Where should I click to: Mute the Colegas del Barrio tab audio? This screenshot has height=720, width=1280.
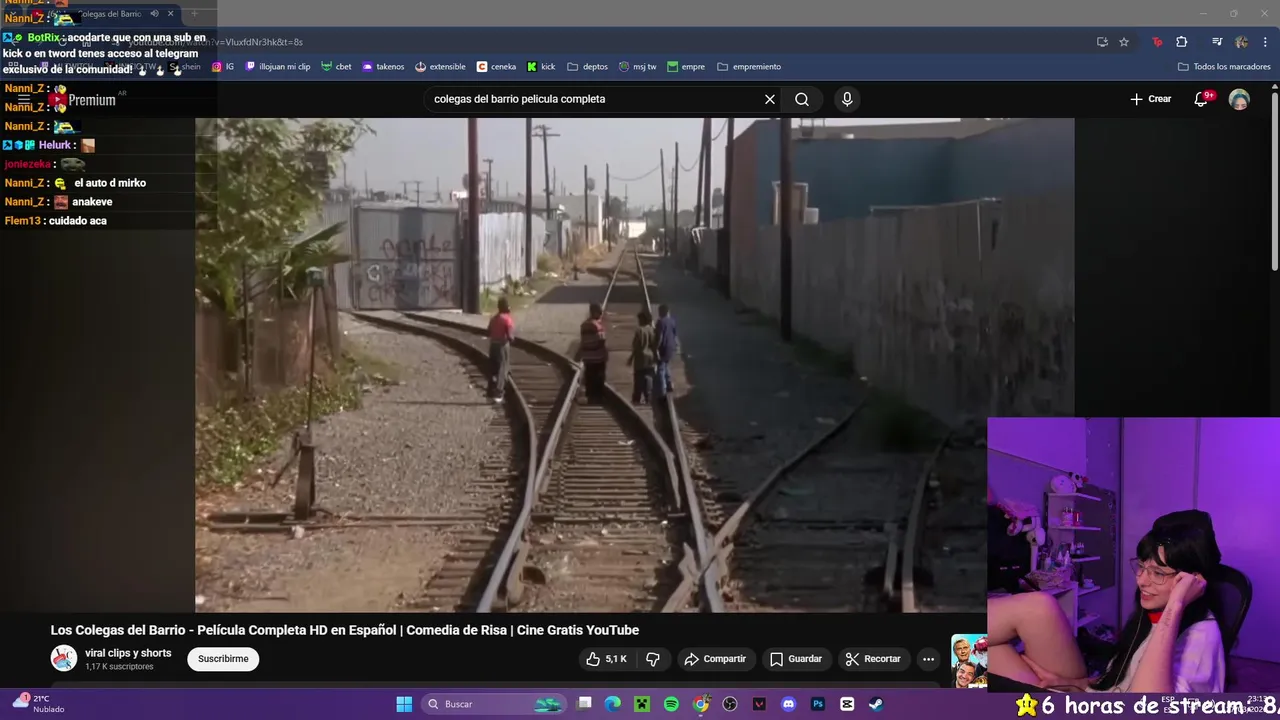click(154, 14)
